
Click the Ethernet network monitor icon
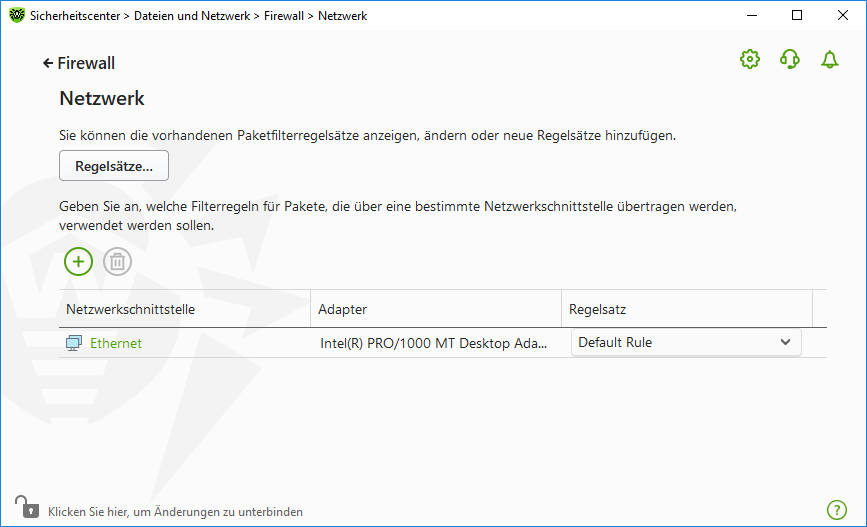(74, 343)
